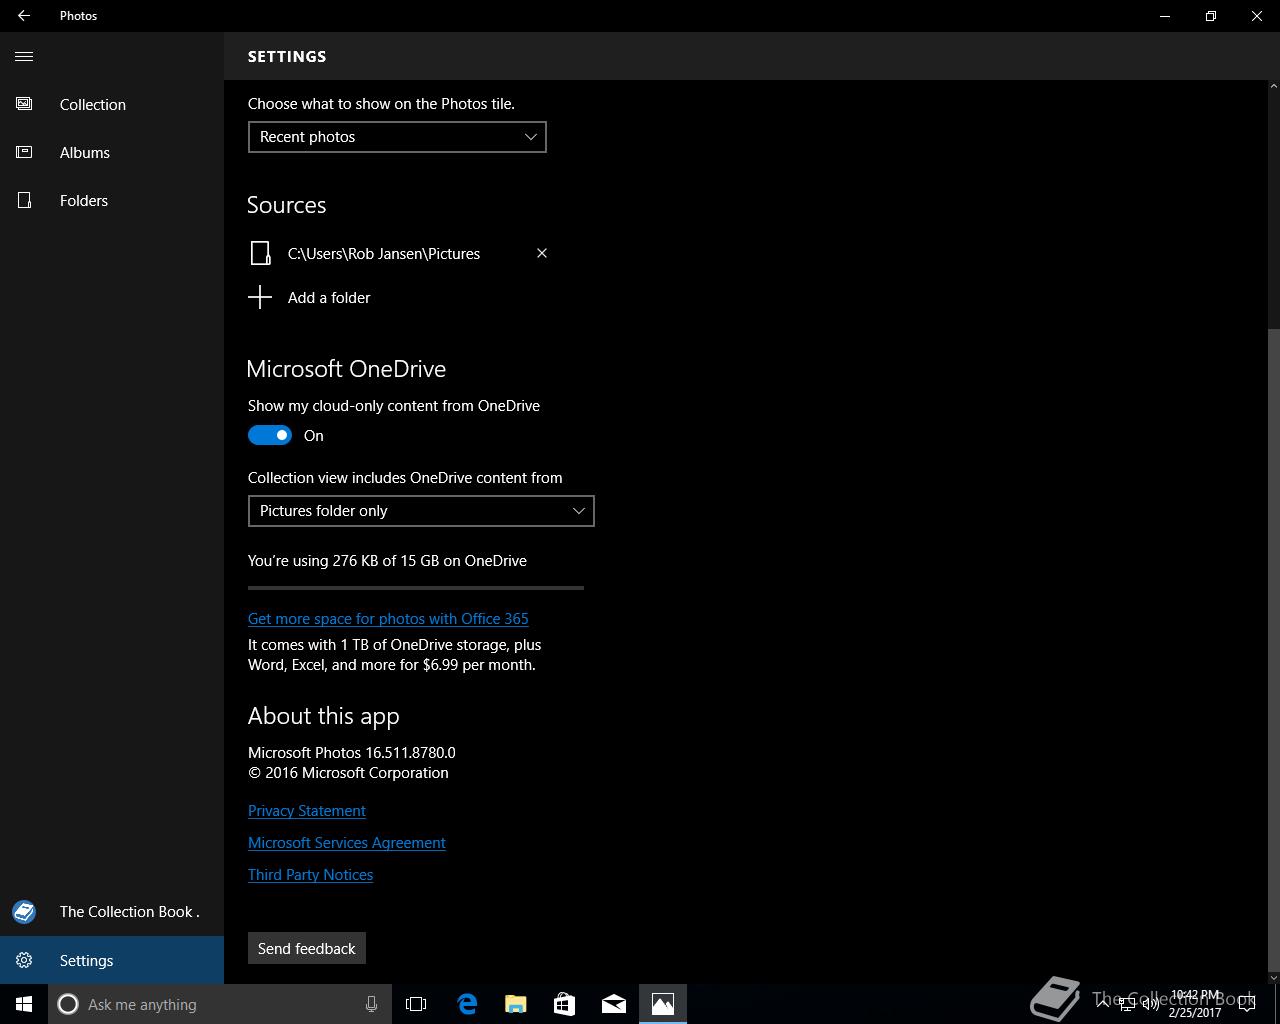1280x1024 pixels.
Task: Open File Explorer from taskbar
Action: coord(515,1004)
